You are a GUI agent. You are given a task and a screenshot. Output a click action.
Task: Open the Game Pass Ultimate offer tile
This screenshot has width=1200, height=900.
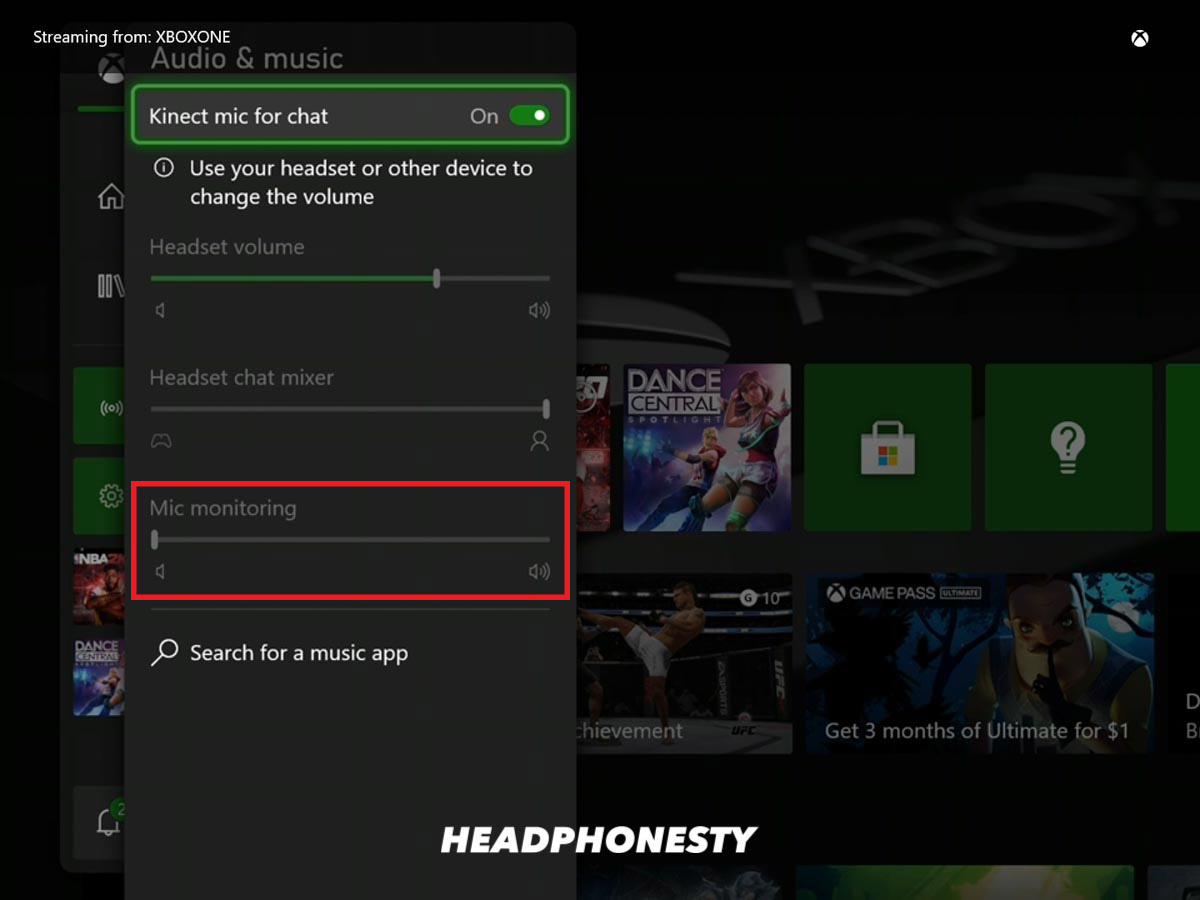(980, 663)
